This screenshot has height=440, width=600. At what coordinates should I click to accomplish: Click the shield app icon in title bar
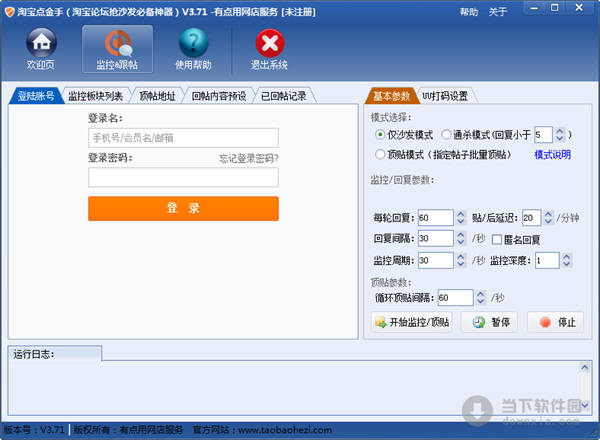[9, 12]
